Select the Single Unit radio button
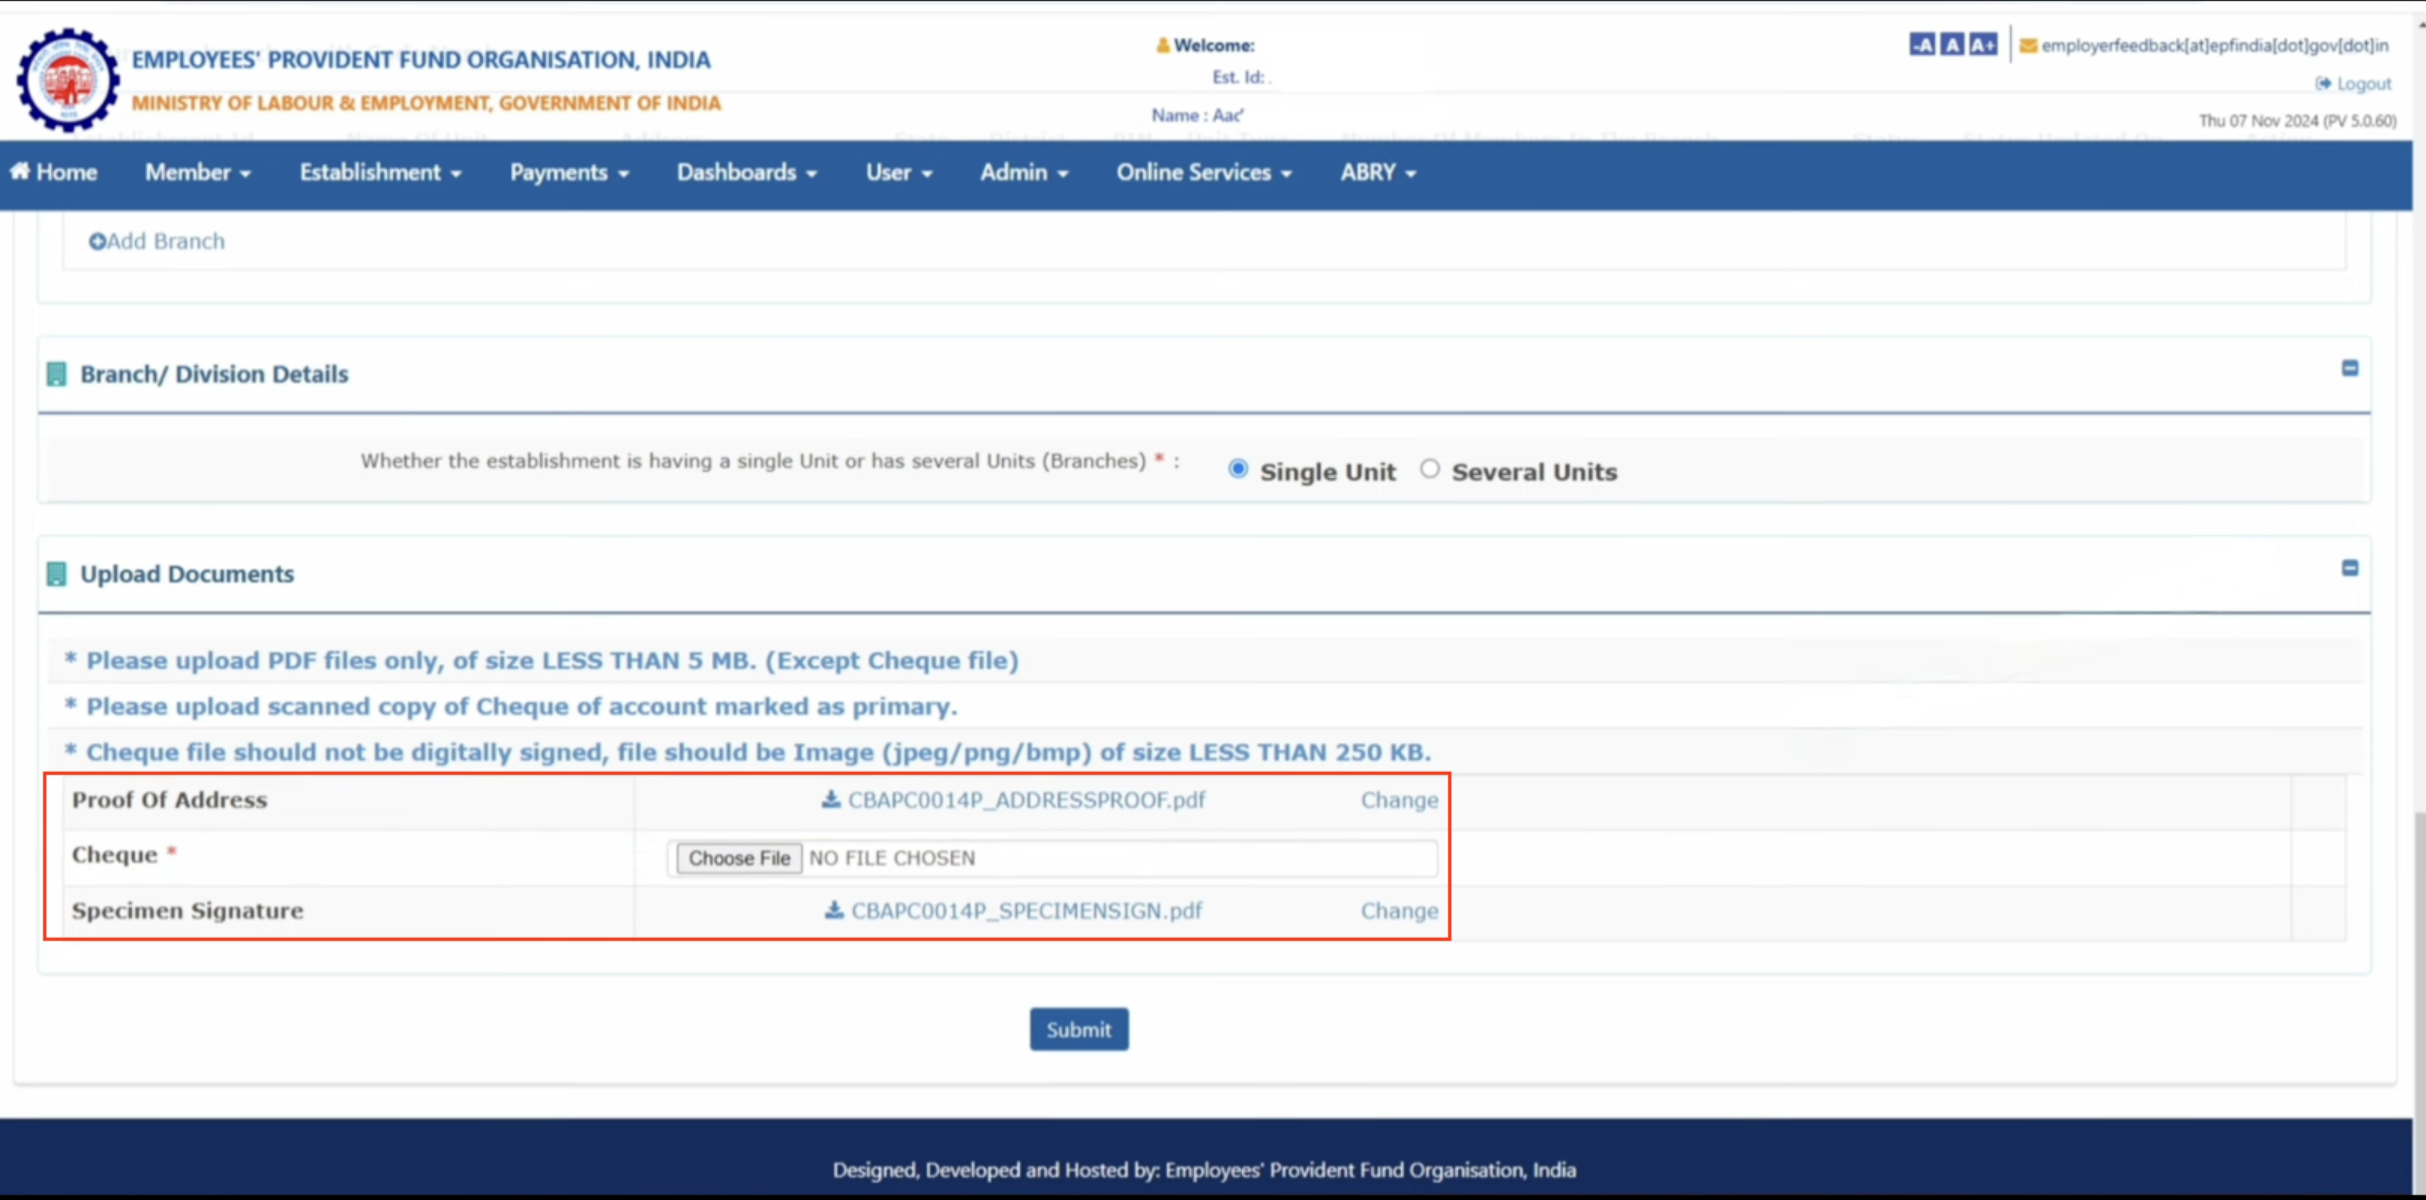 coord(1238,469)
